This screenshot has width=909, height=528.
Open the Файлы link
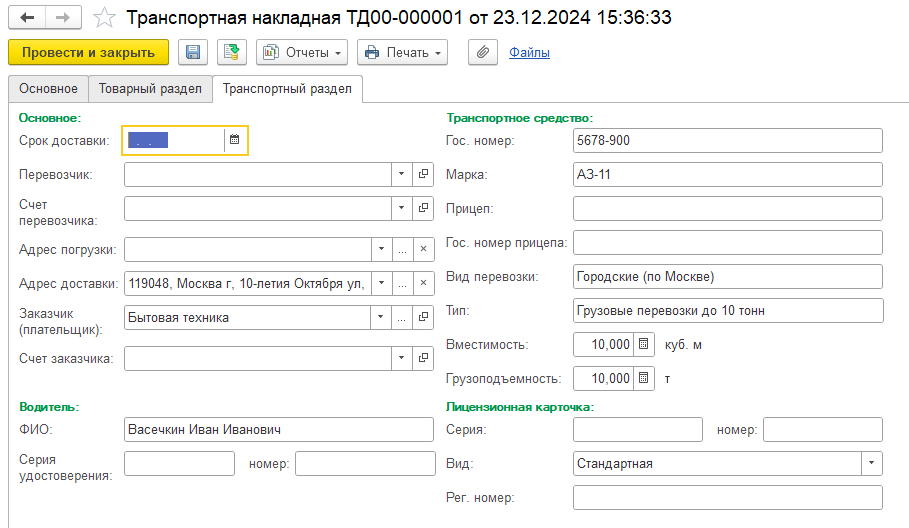click(x=529, y=52)
